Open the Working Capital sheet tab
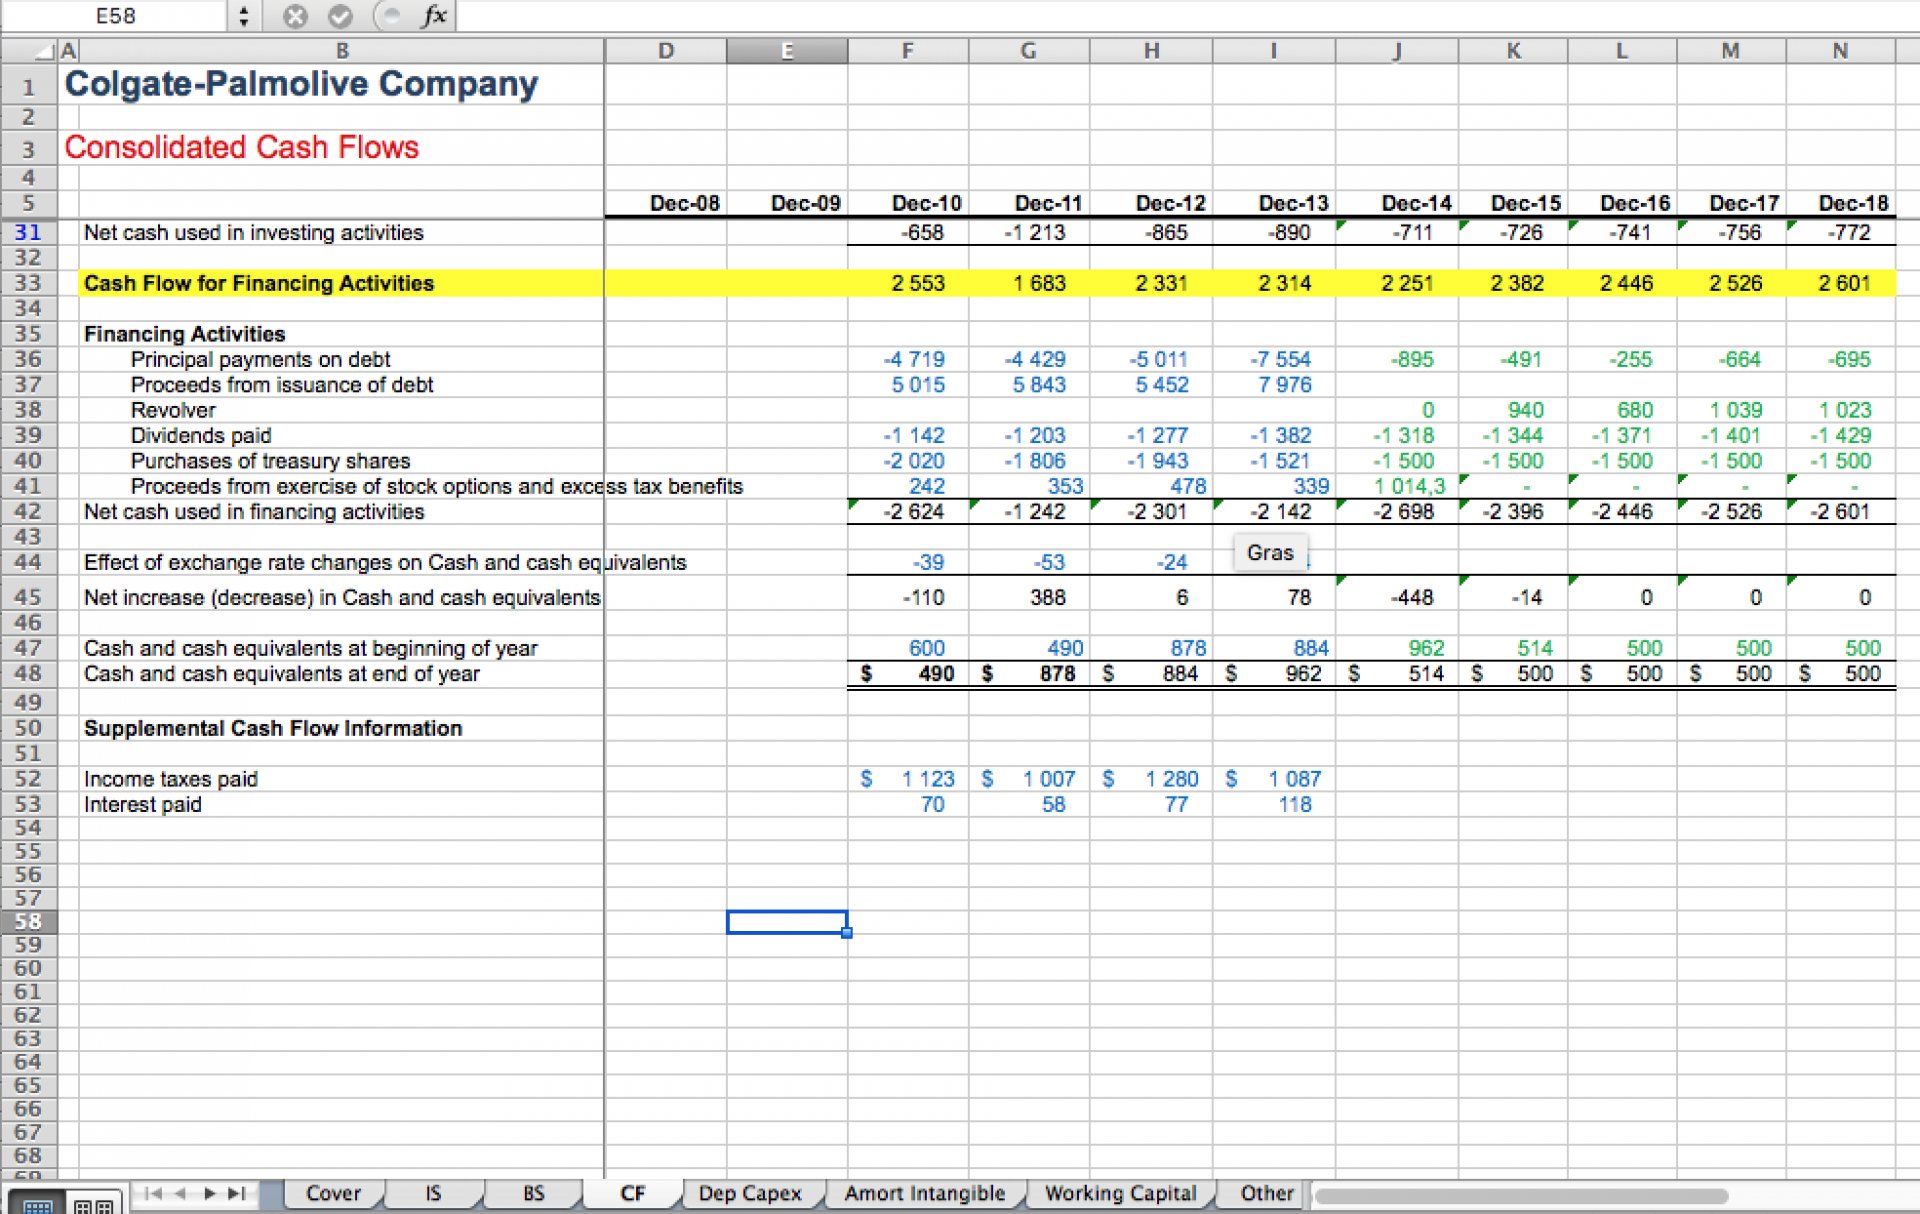Viewport: 1920px width, 1214px height. (x=1120, y=1193)
